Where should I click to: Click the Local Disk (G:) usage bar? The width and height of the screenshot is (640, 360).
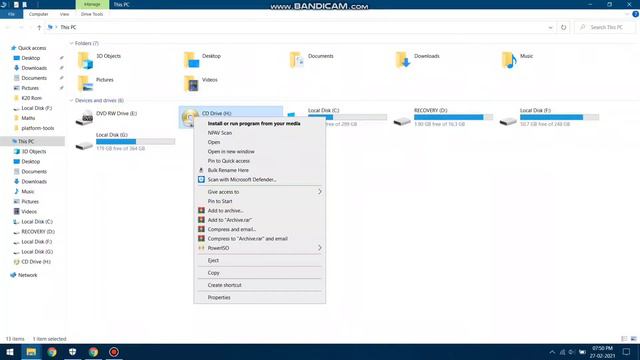click(x=136, y=142)
